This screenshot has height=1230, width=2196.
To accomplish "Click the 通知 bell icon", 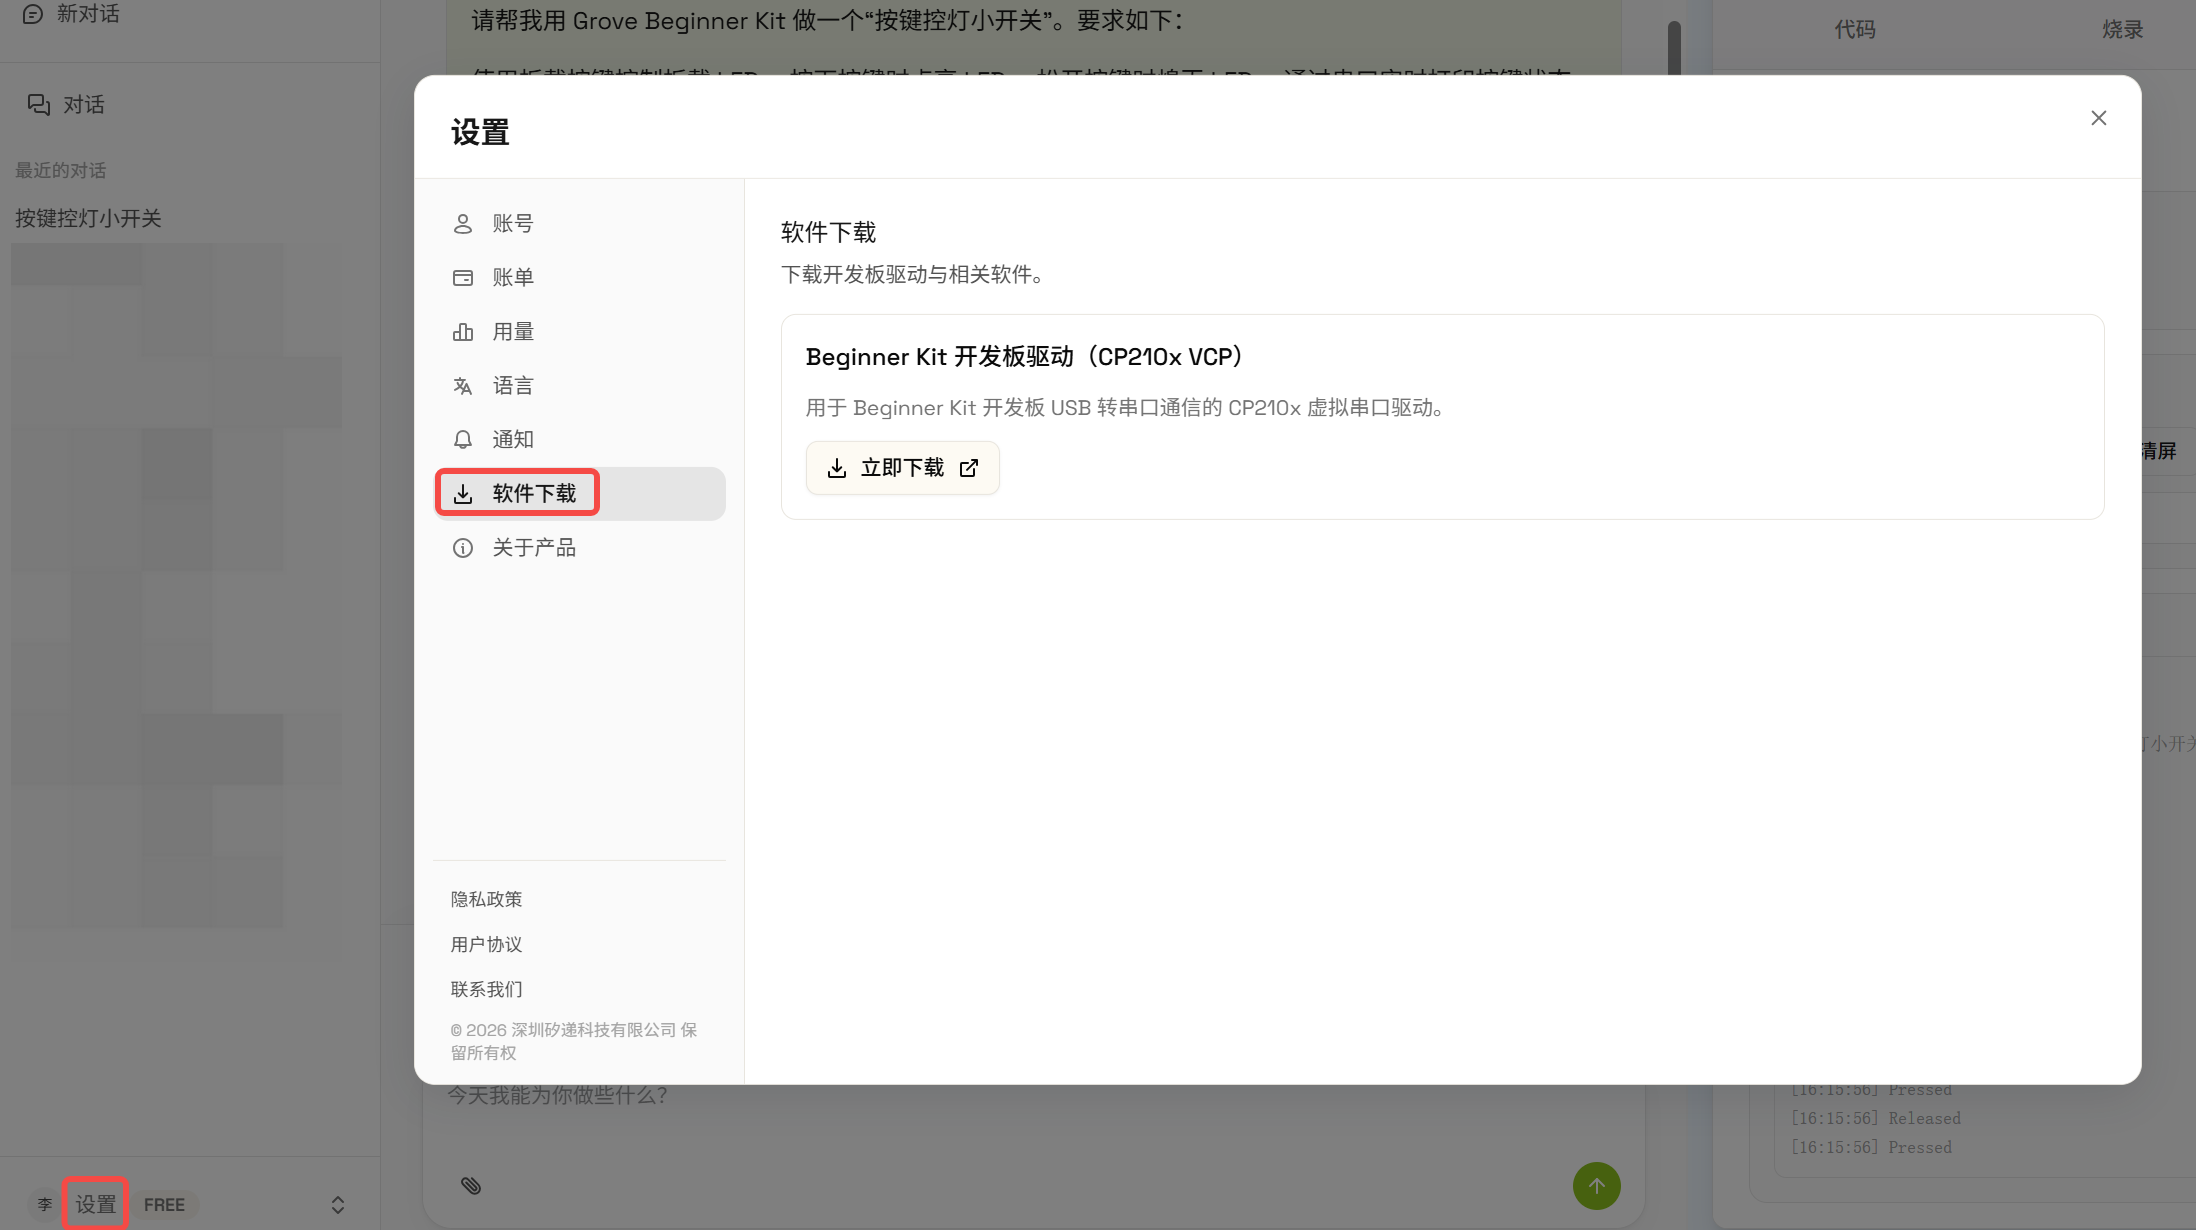I will tap(463, 440).
